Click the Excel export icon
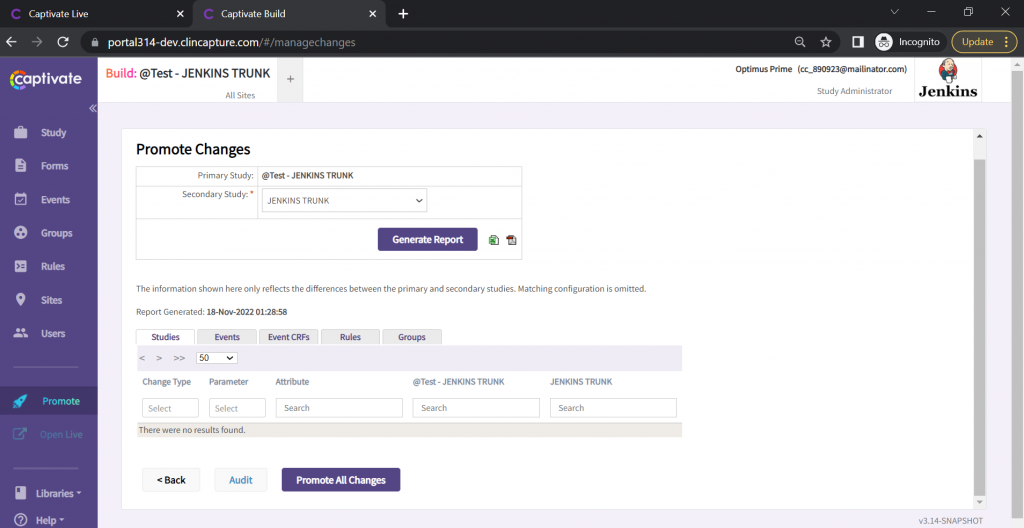The width and height of the screenshot is (1024, 528). point(494,240)
